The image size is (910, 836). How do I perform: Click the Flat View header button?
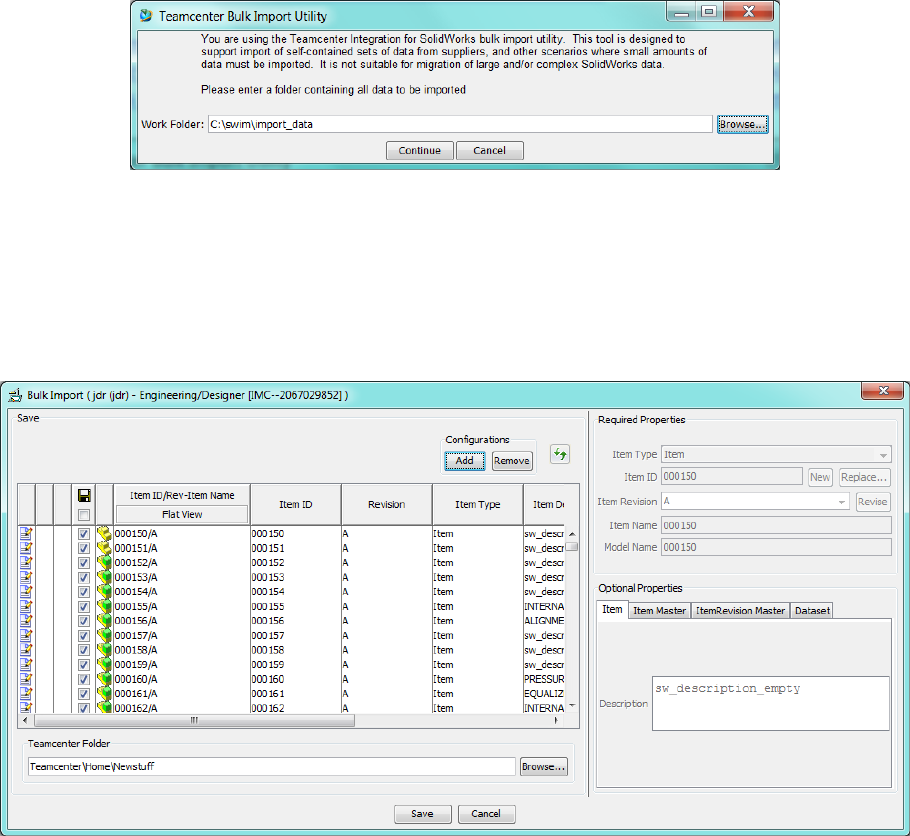(182, 514)
